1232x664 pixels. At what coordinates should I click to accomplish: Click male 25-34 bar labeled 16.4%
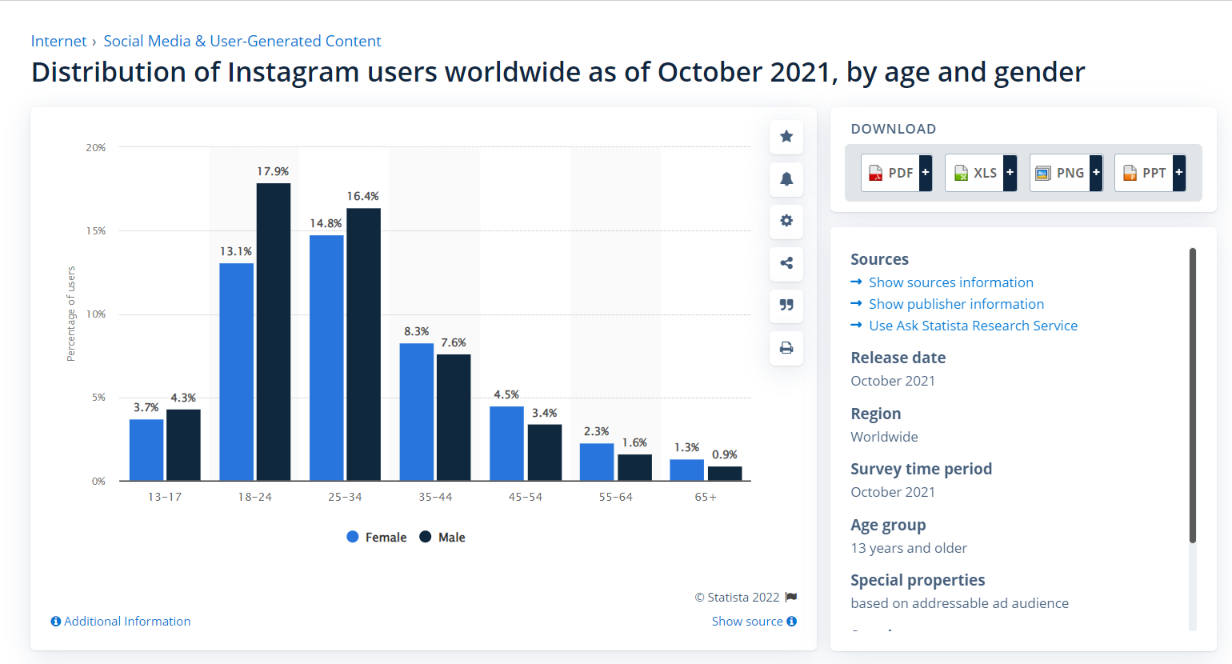coord(363,344)
